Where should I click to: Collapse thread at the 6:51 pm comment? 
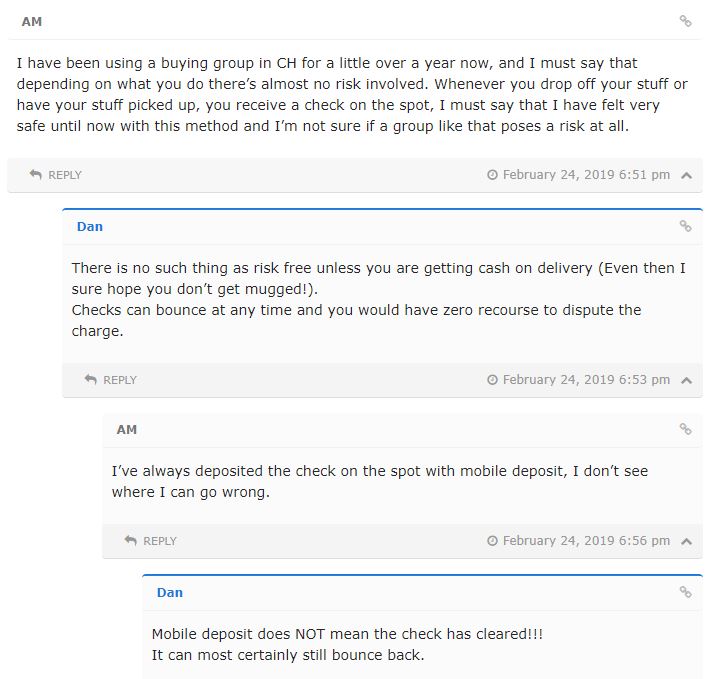686,175
